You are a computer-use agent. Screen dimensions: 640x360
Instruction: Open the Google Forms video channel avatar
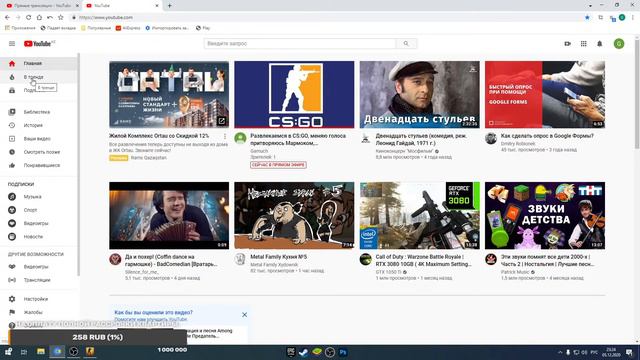[491, 138]
